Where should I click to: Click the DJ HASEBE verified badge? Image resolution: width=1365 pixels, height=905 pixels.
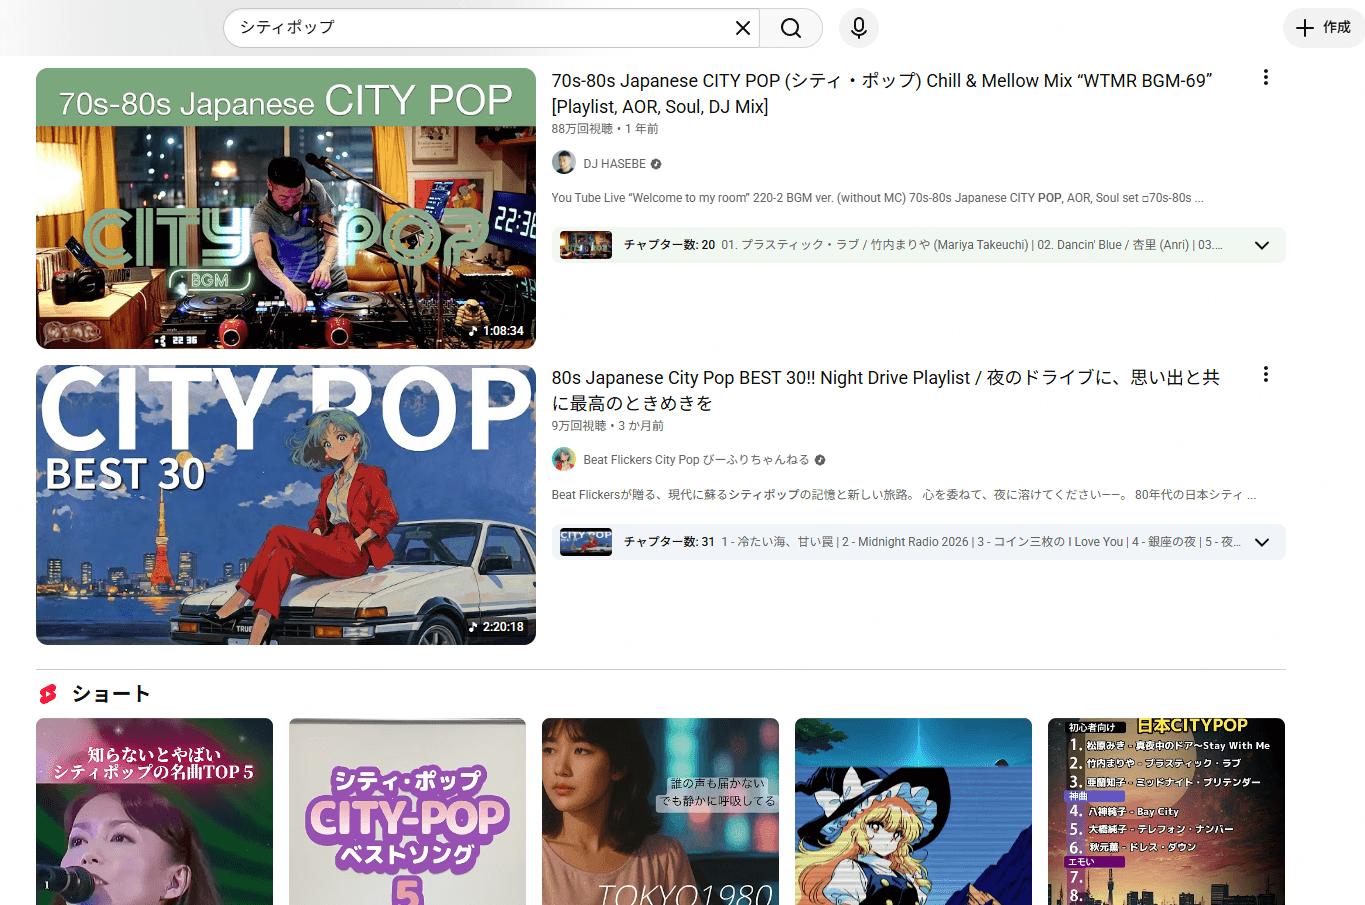point(656,164)
